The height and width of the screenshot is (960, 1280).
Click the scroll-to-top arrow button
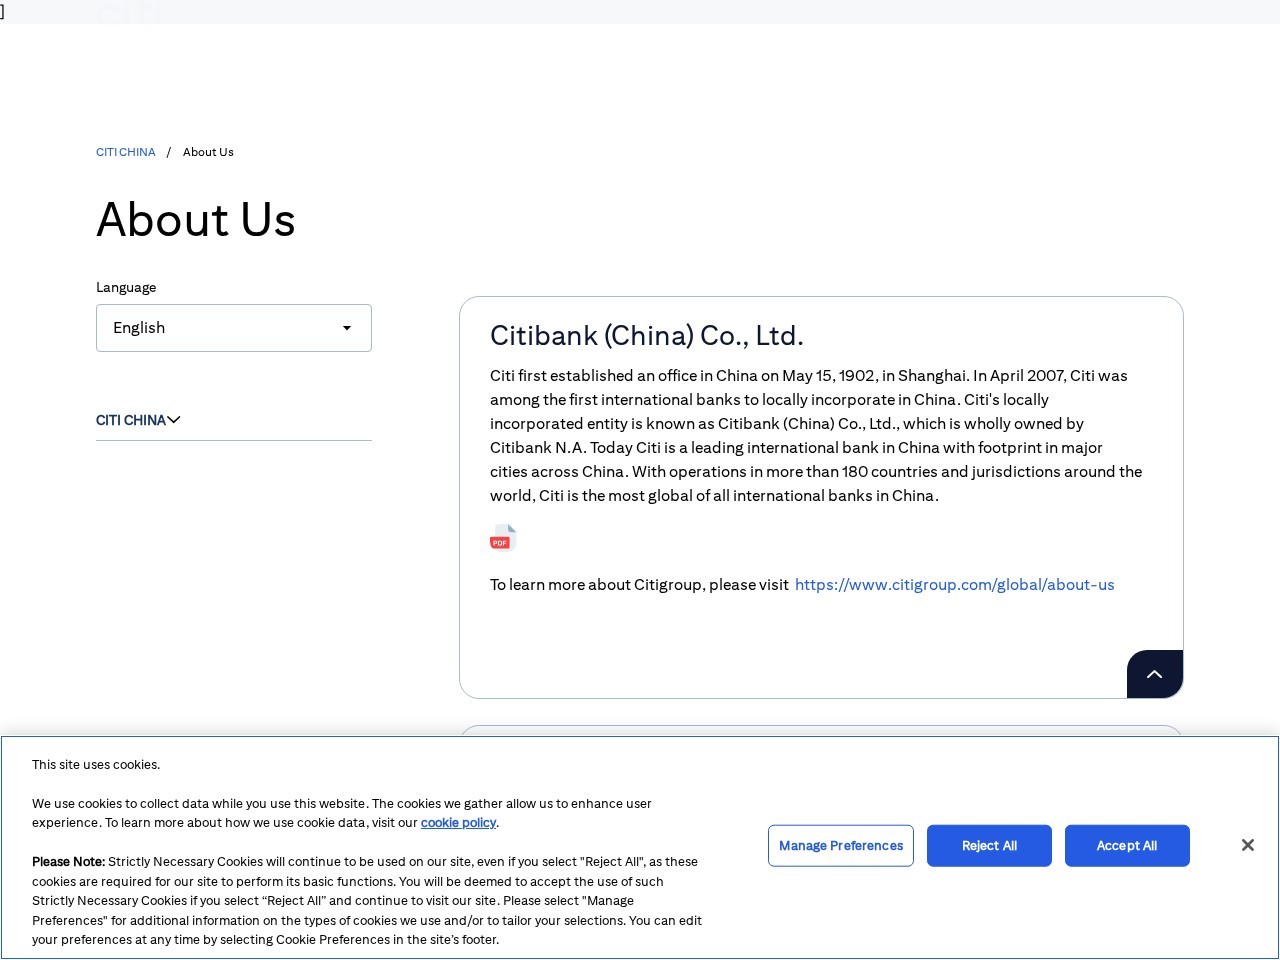point(1154,674)
